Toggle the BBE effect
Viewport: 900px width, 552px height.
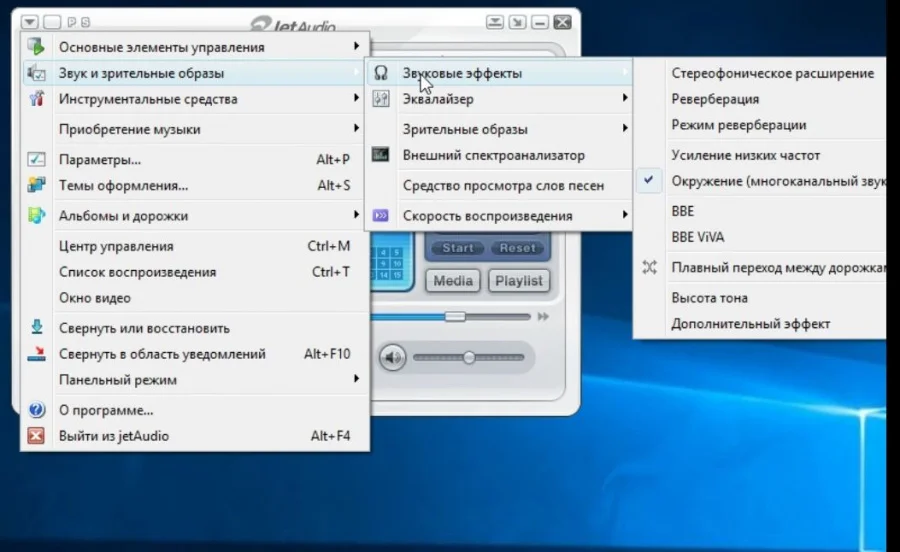coord(682,211)
